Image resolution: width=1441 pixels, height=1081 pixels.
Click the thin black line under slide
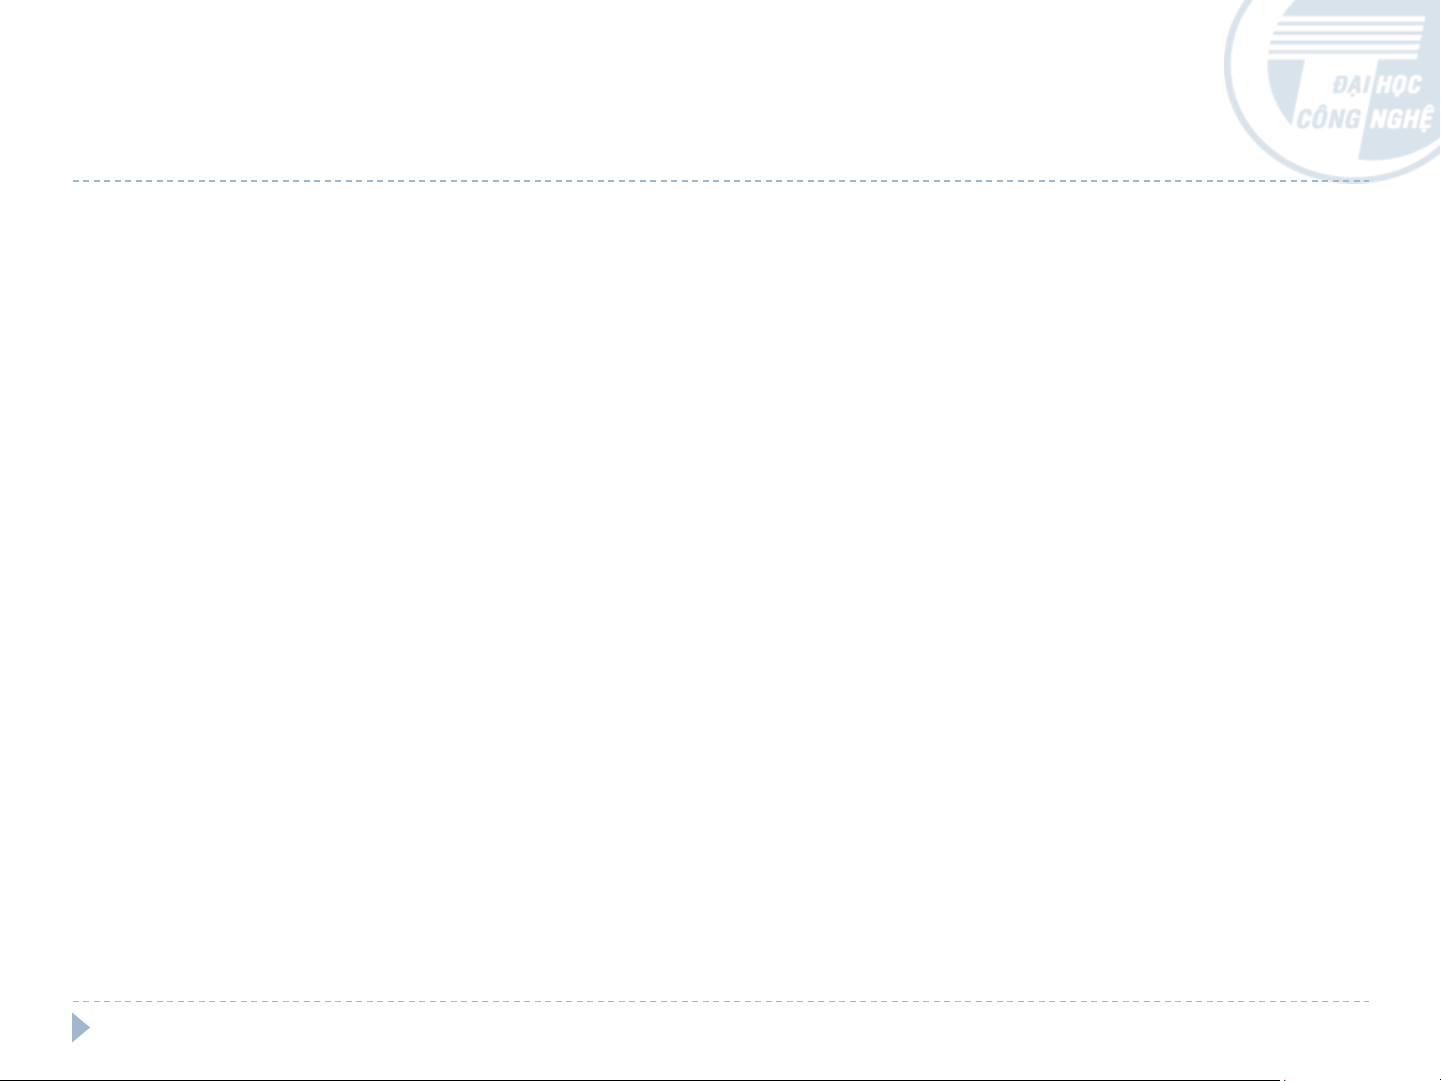coord(640,1079)
